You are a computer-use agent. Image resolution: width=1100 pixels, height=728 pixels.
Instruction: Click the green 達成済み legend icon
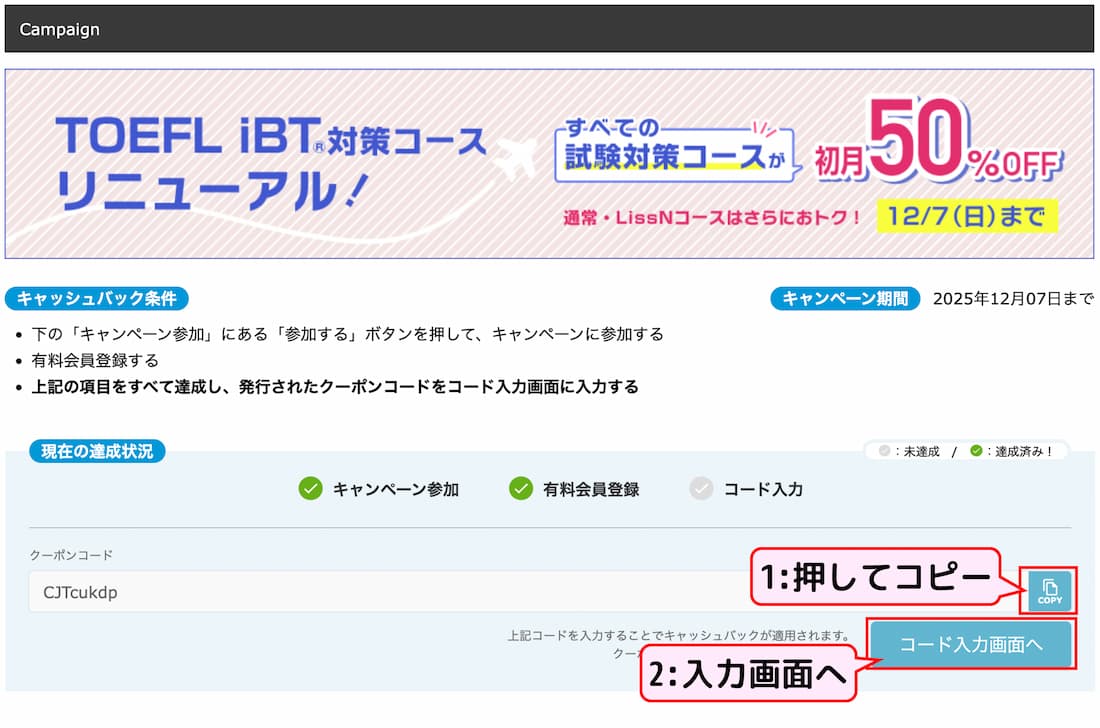tap(976, 451)
